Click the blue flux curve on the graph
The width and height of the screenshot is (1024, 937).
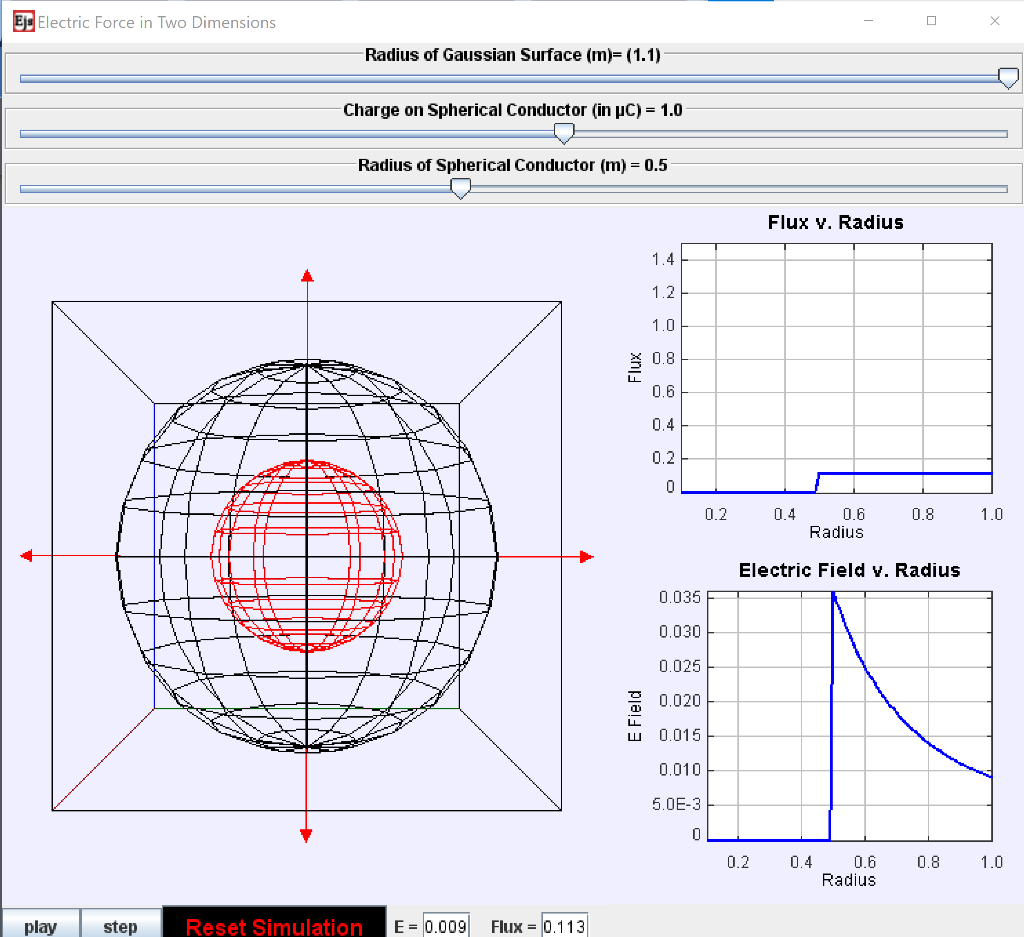coord(900,472)
